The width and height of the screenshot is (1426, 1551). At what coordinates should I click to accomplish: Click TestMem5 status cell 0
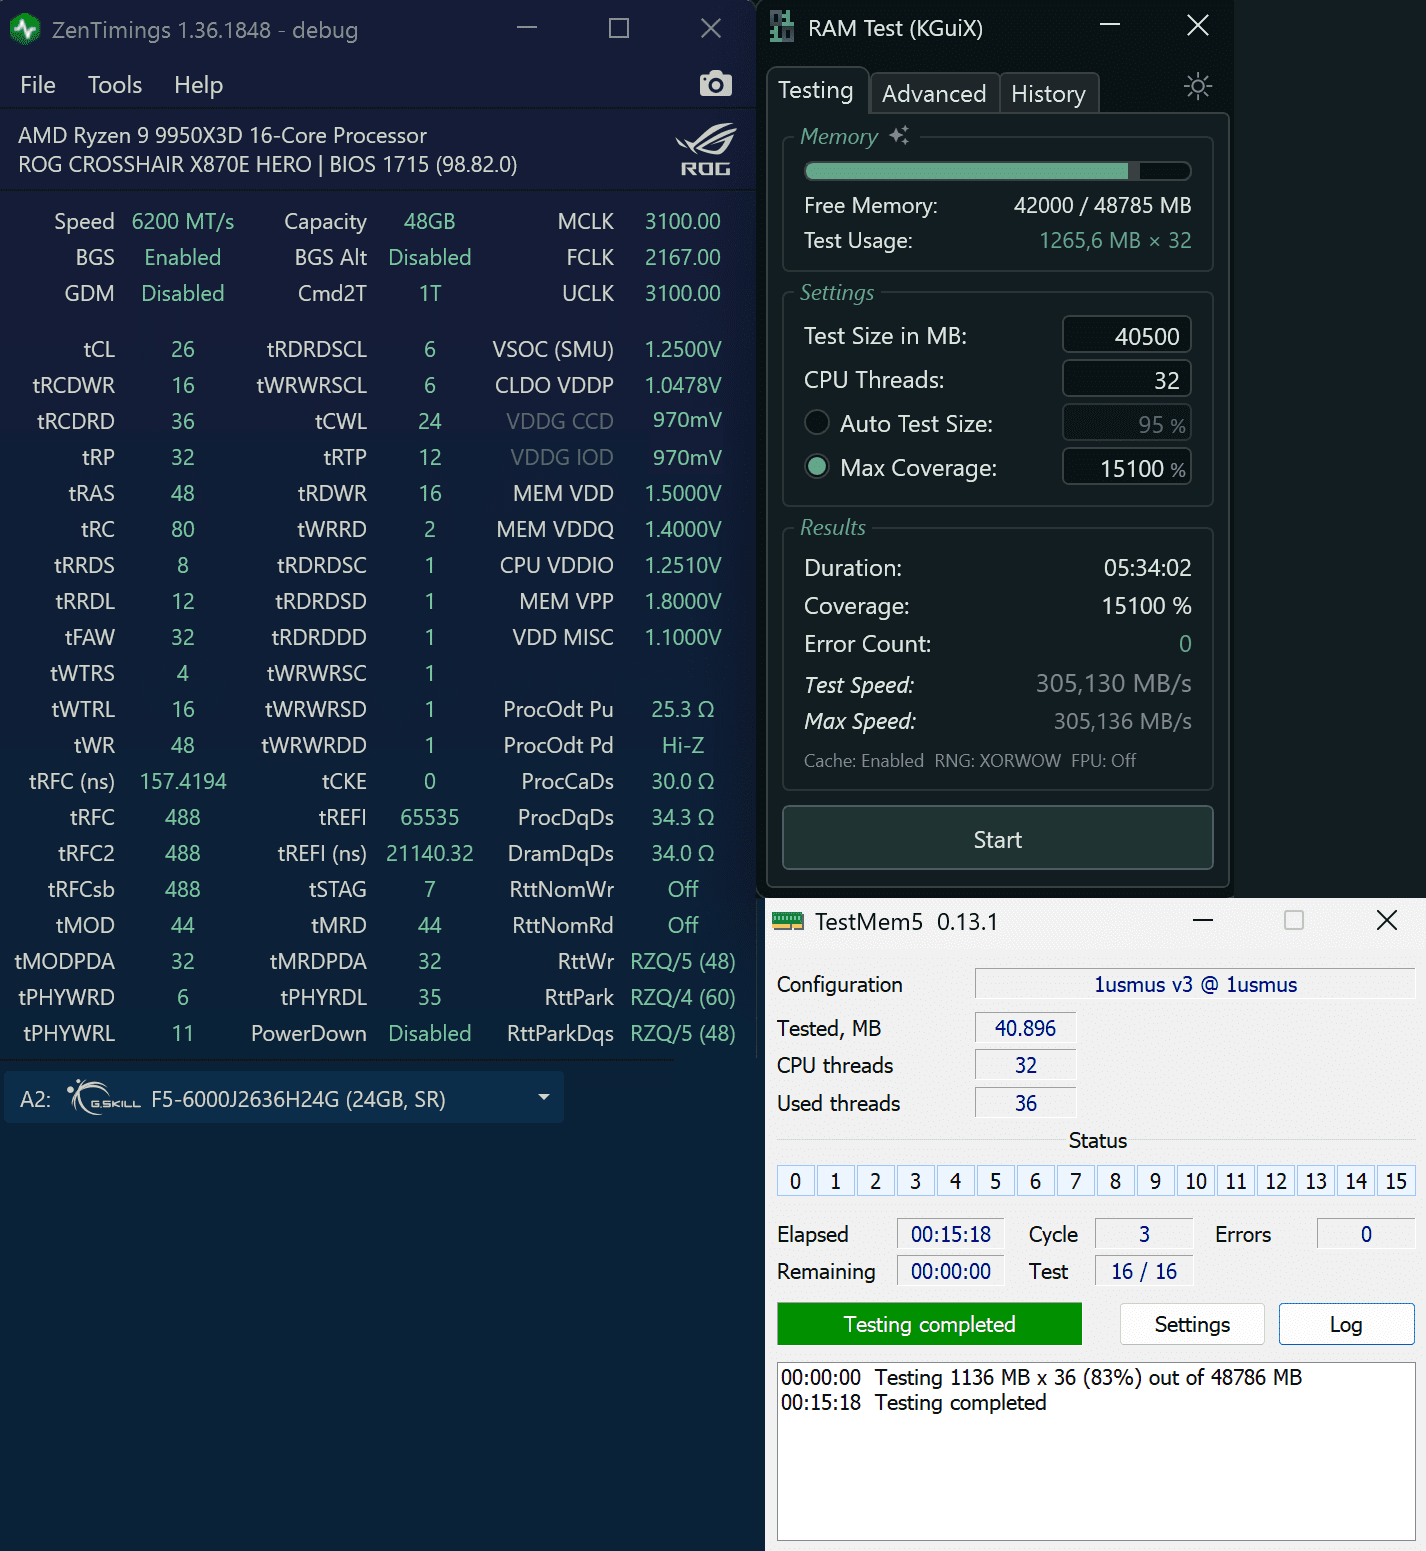[795, 1181]
